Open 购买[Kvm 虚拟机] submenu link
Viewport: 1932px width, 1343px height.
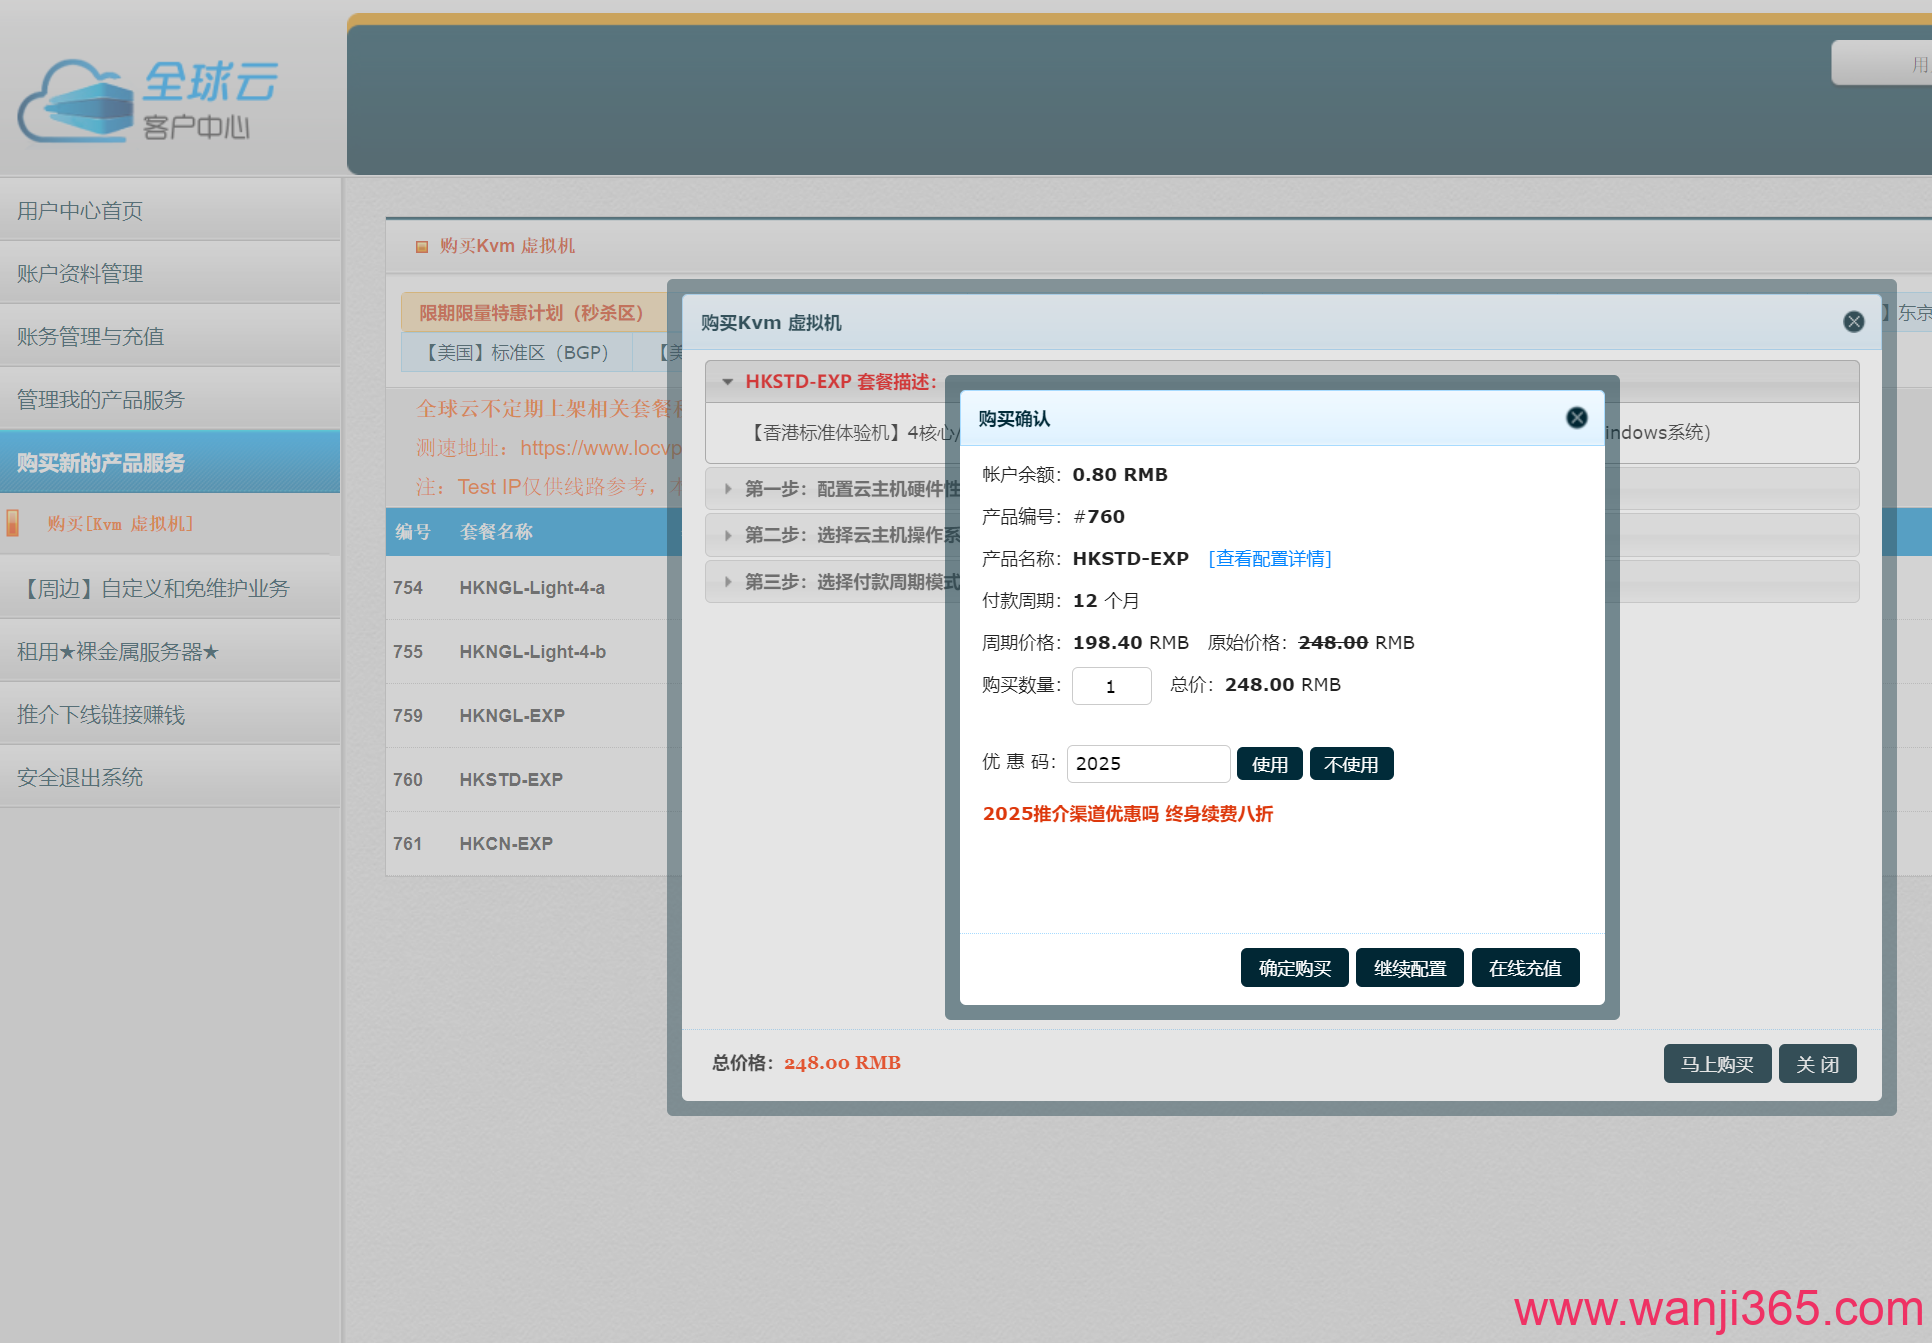tap(120, 523)
